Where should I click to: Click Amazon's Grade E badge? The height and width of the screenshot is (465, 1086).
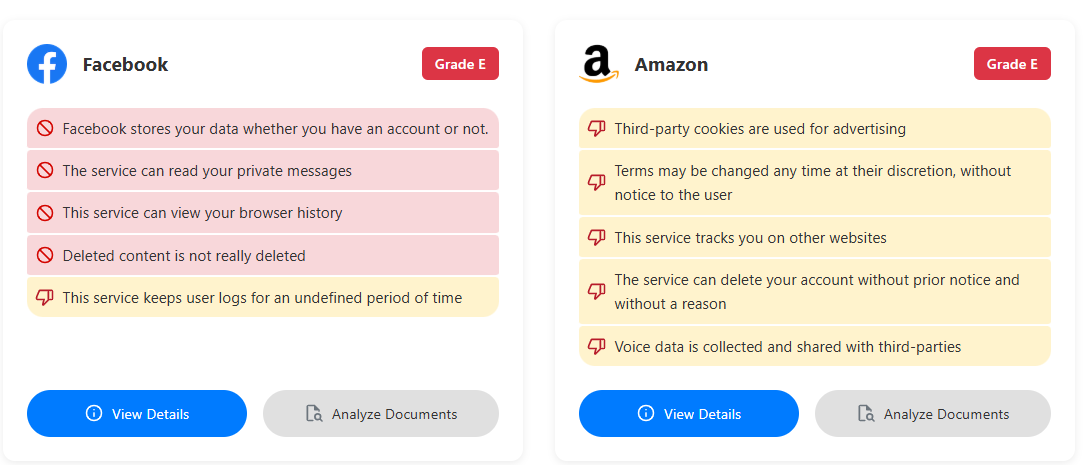tap(1012, 64)
